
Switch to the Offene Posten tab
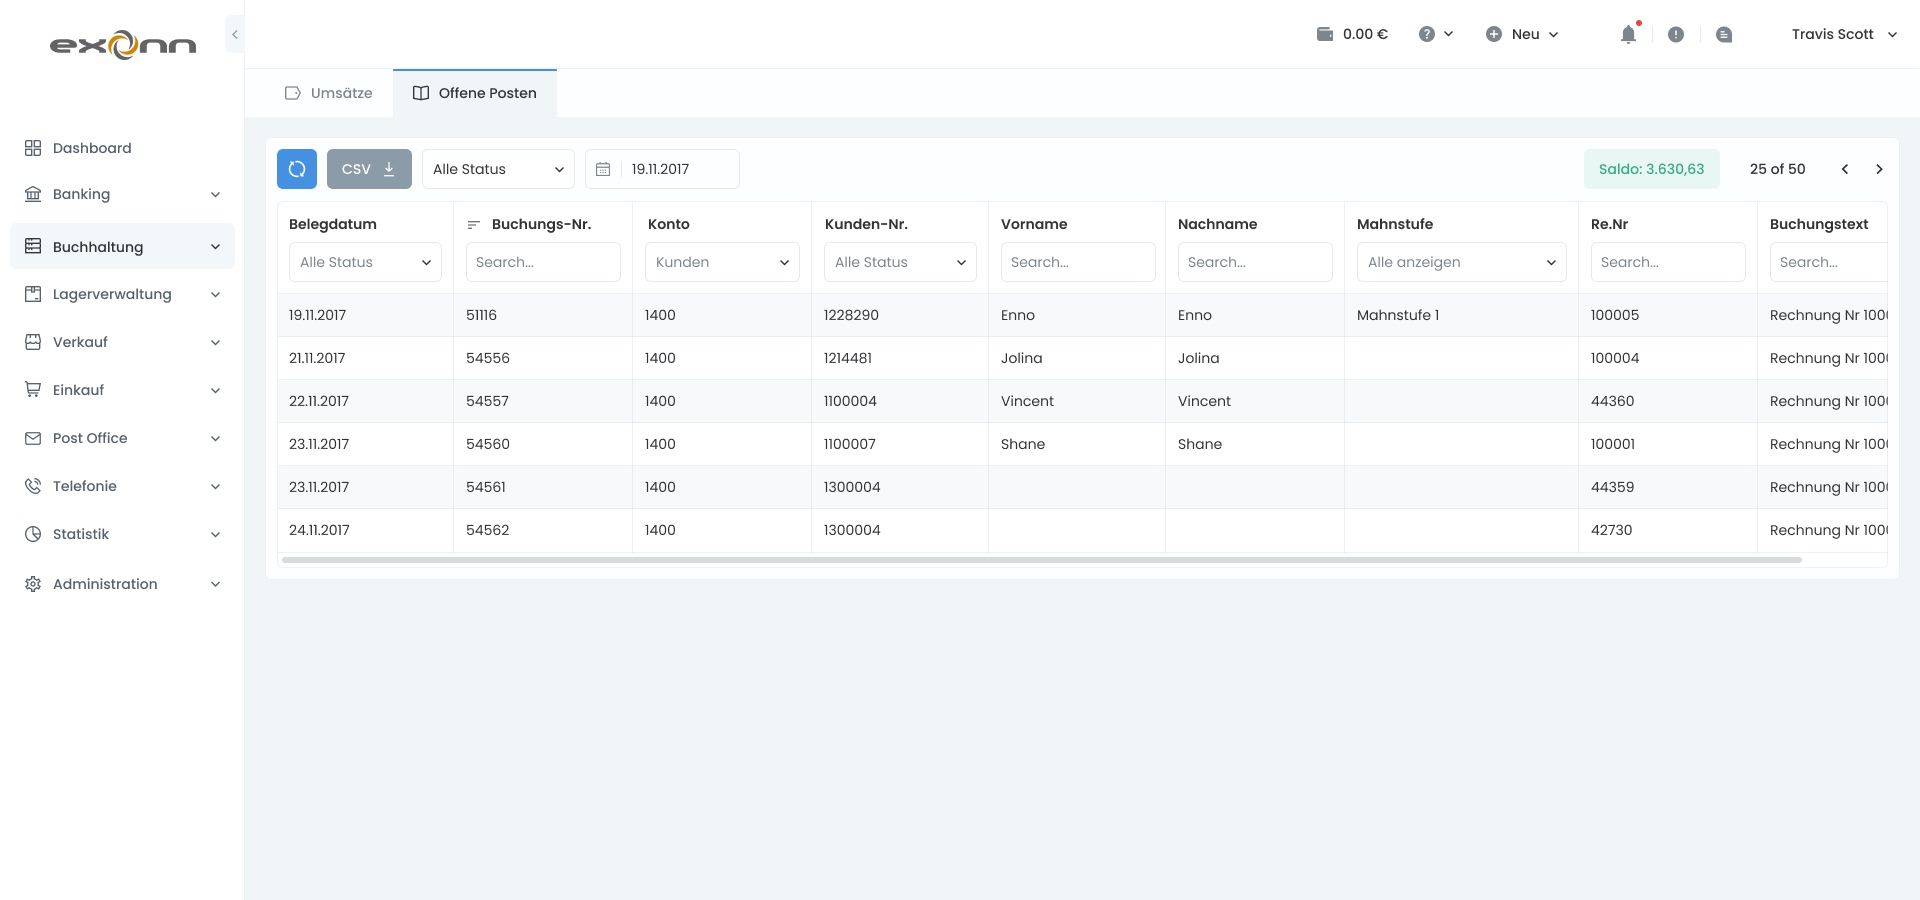(475, 93)
